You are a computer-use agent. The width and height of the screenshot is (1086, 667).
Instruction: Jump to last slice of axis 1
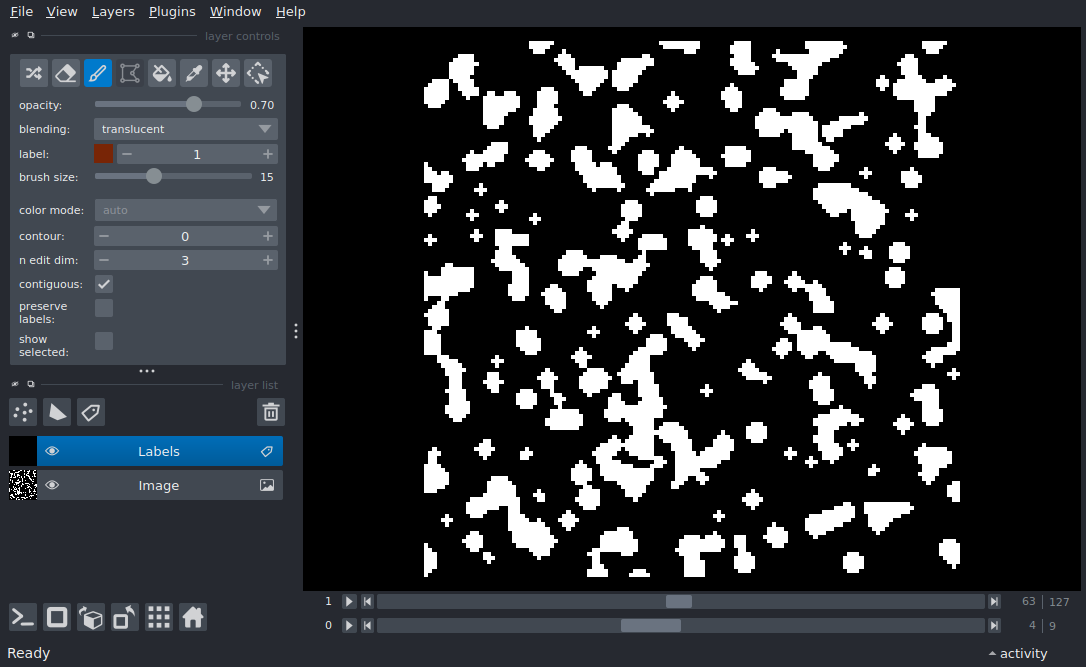(994, 602)
